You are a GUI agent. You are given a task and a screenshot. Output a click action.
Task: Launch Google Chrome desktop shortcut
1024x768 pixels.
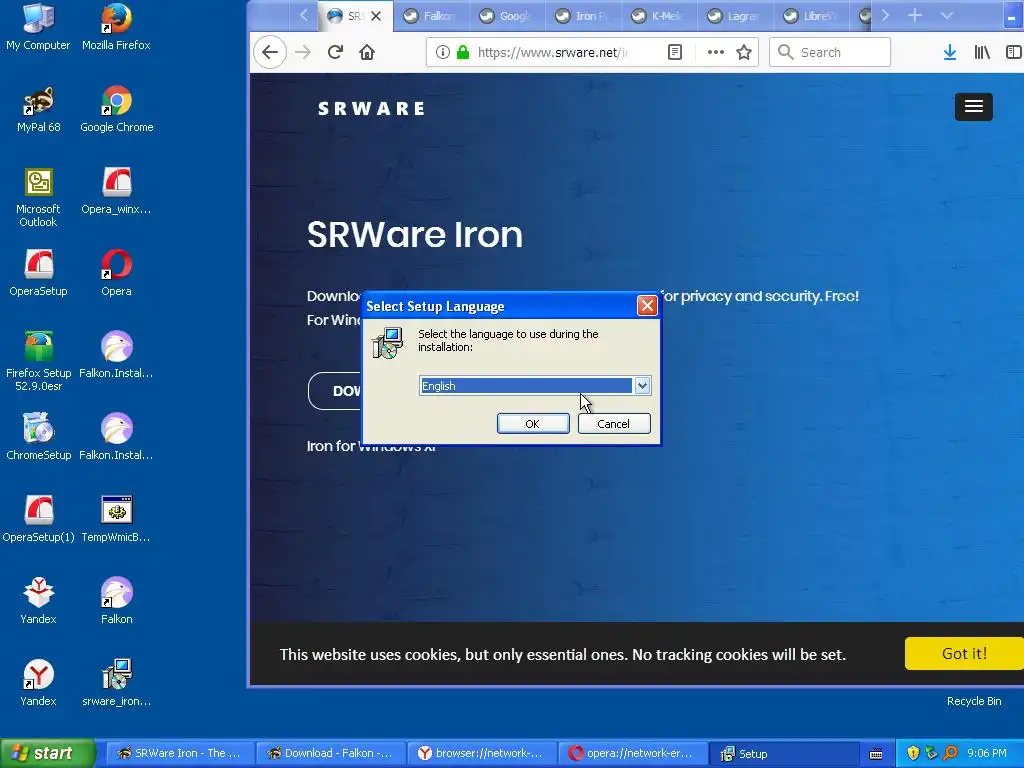[x=116, y=108]
